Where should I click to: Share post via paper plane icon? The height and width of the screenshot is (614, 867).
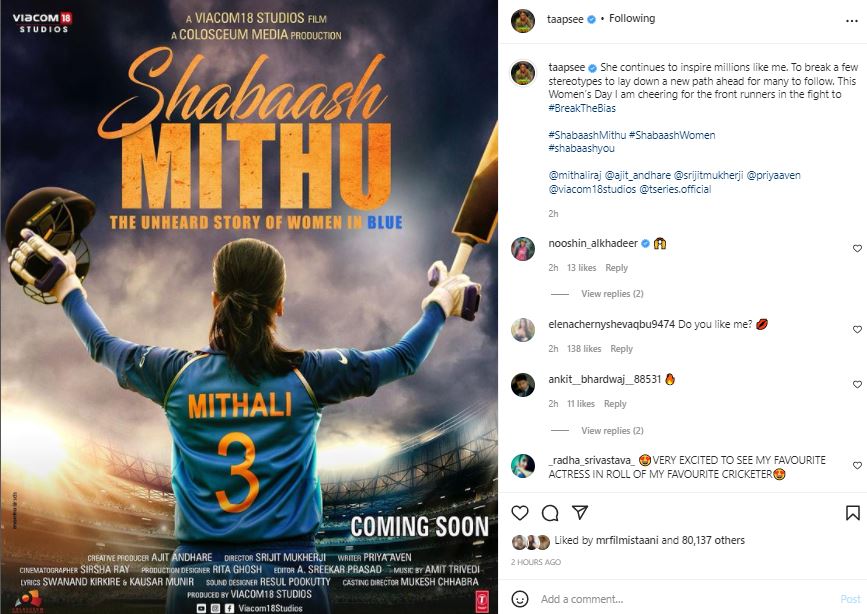[x=579, y=512]
